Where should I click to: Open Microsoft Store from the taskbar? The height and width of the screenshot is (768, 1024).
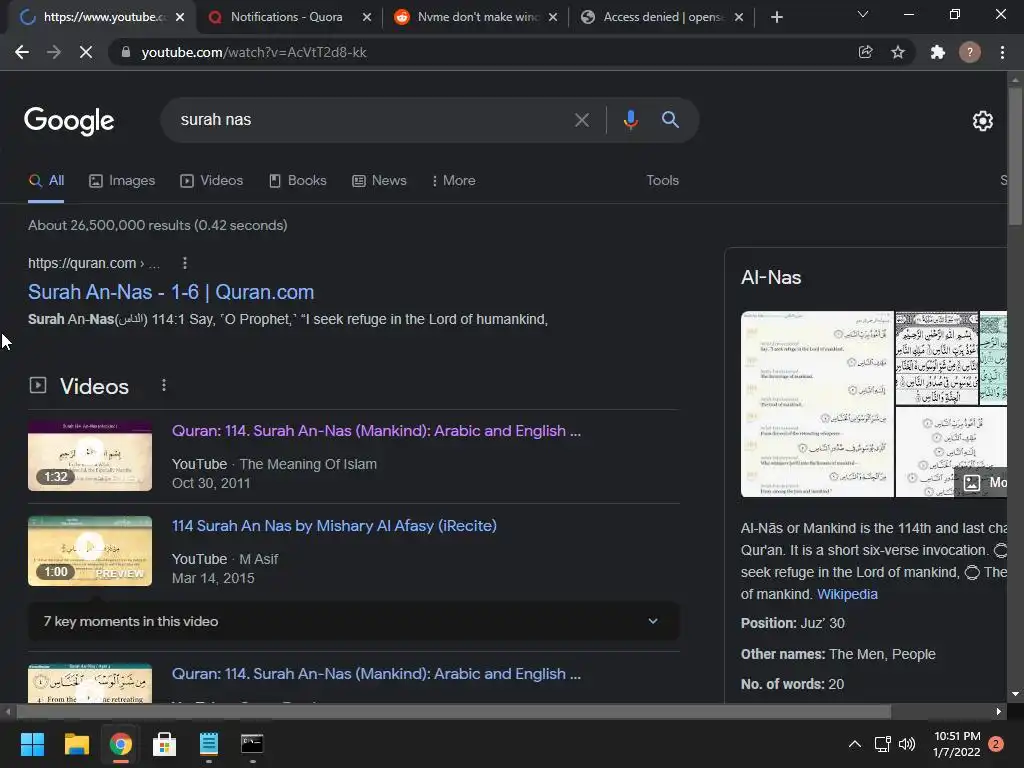click(165, 744)
